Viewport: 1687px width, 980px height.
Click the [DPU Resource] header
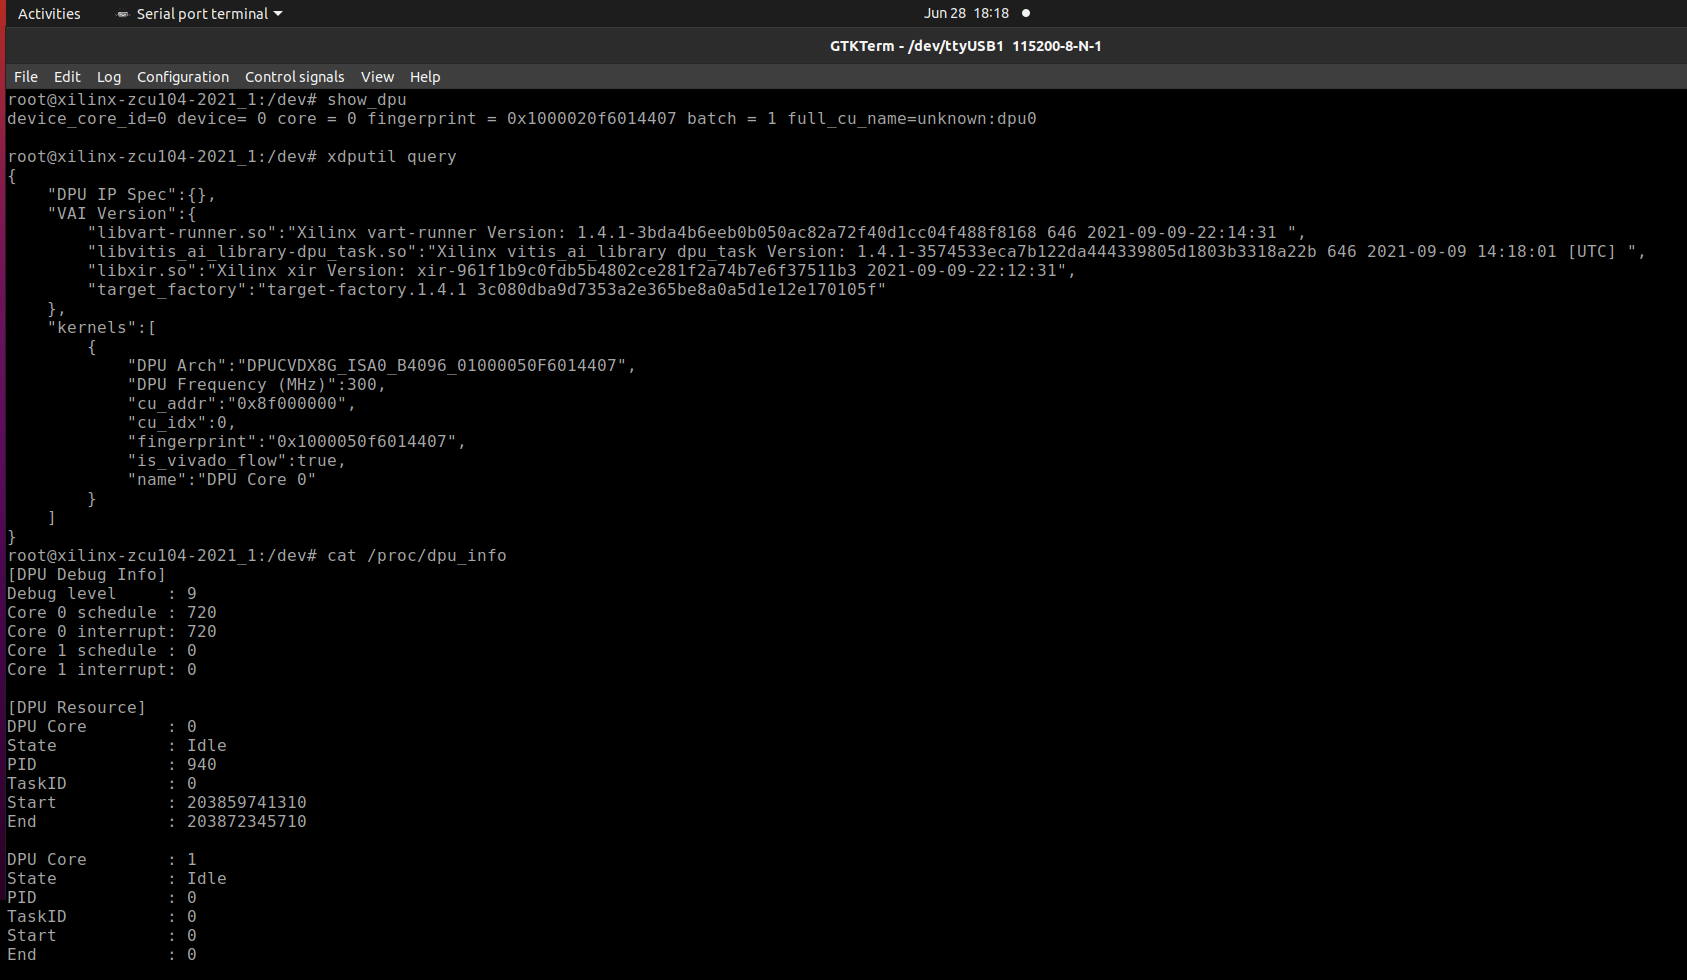click(77, 708)
